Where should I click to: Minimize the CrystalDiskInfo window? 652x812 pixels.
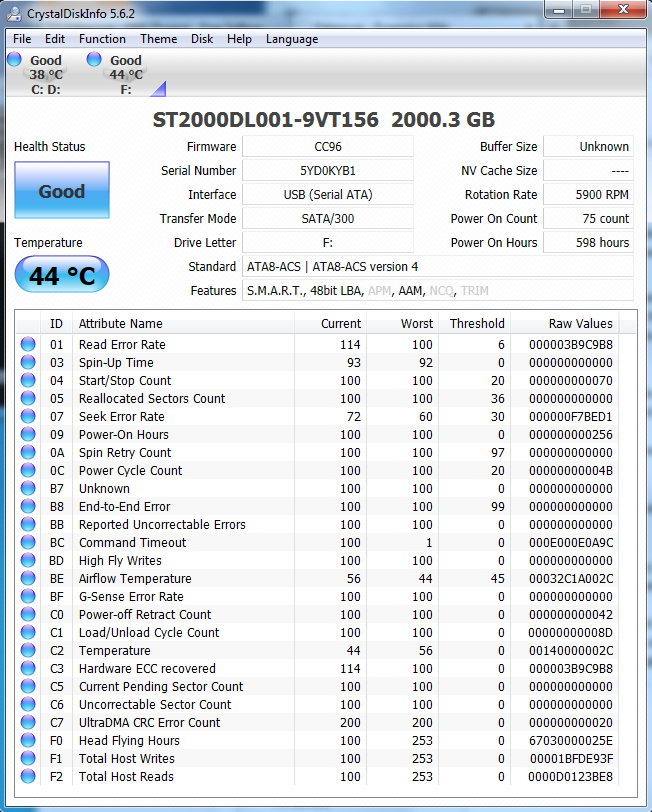click(559, 10)
